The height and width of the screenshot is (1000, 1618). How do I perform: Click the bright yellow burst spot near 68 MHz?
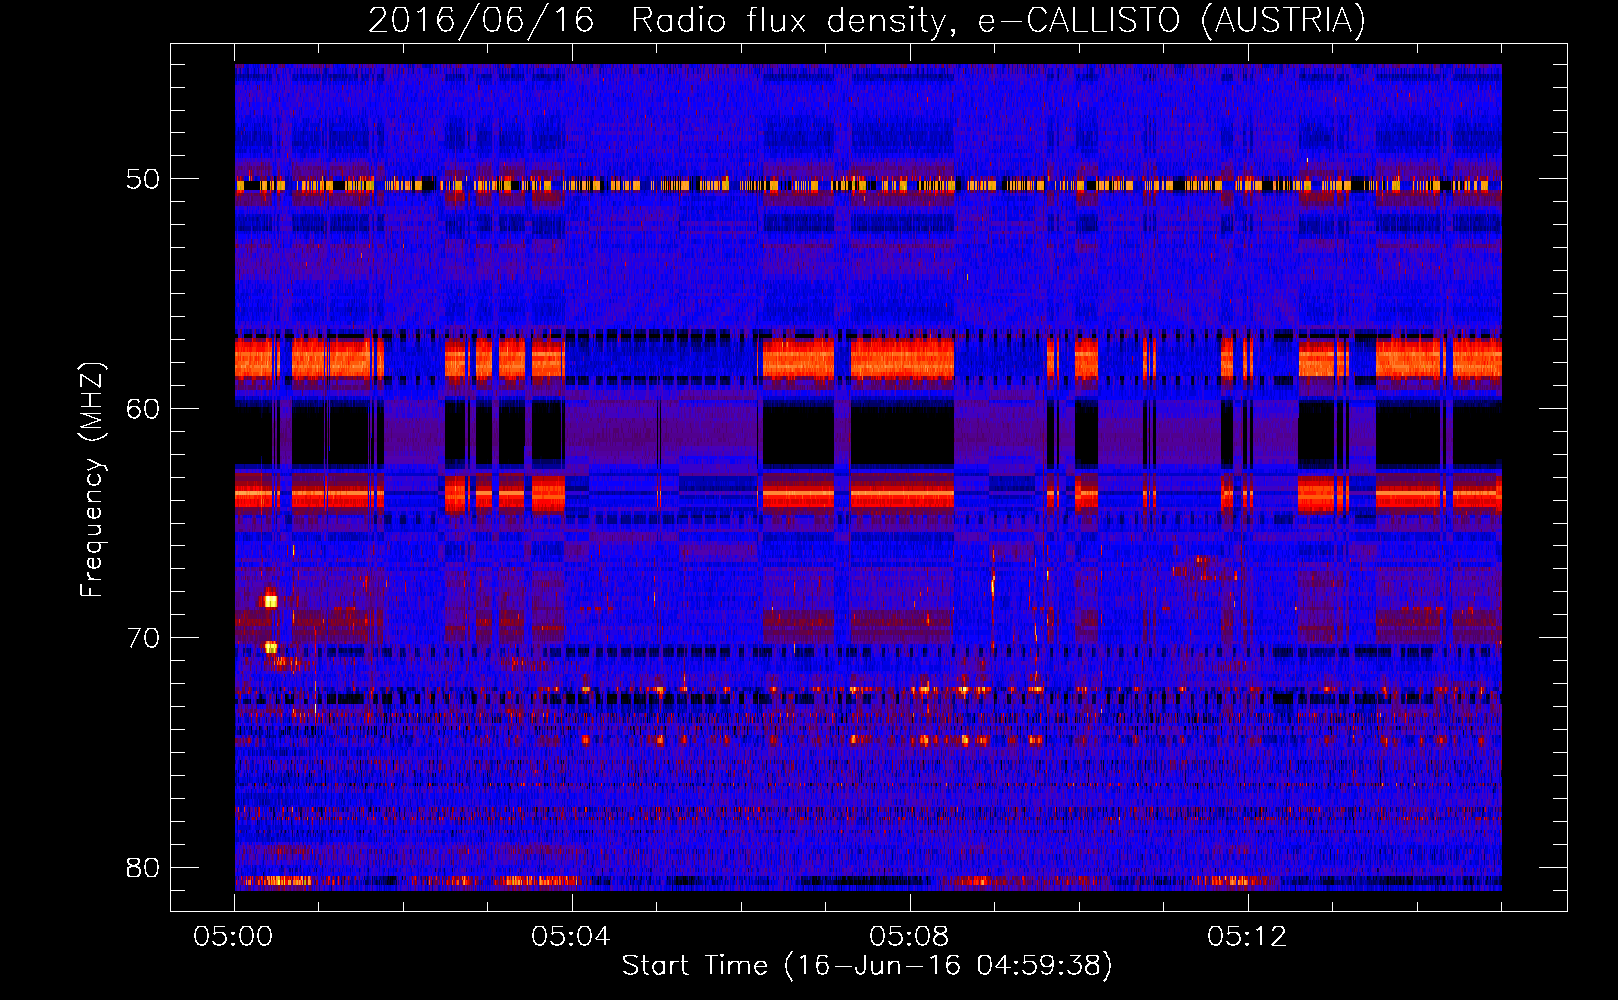tap(270, 601)
